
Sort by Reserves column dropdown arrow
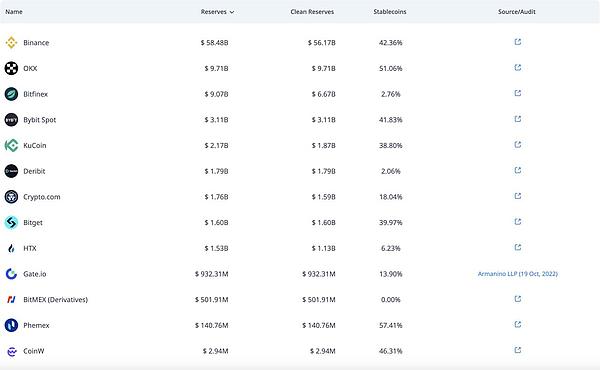[232, 12]
